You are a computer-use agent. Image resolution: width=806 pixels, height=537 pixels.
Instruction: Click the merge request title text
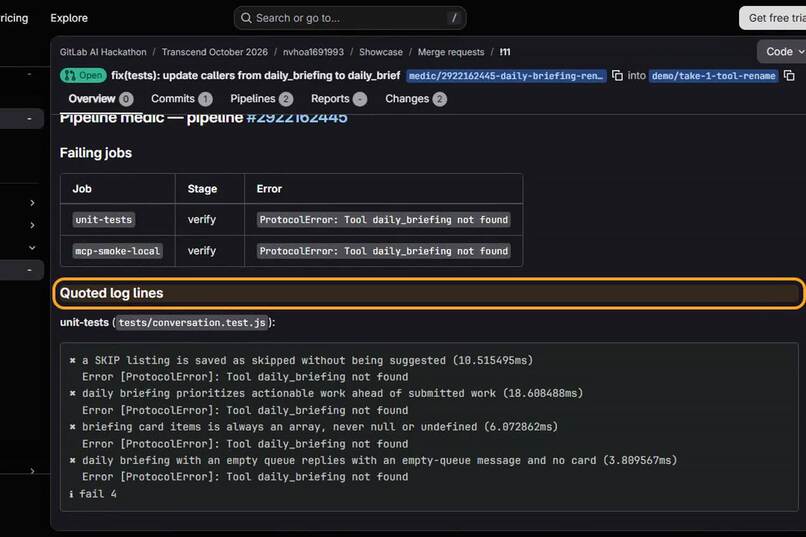pyautogui.click(x=255, y=76)
